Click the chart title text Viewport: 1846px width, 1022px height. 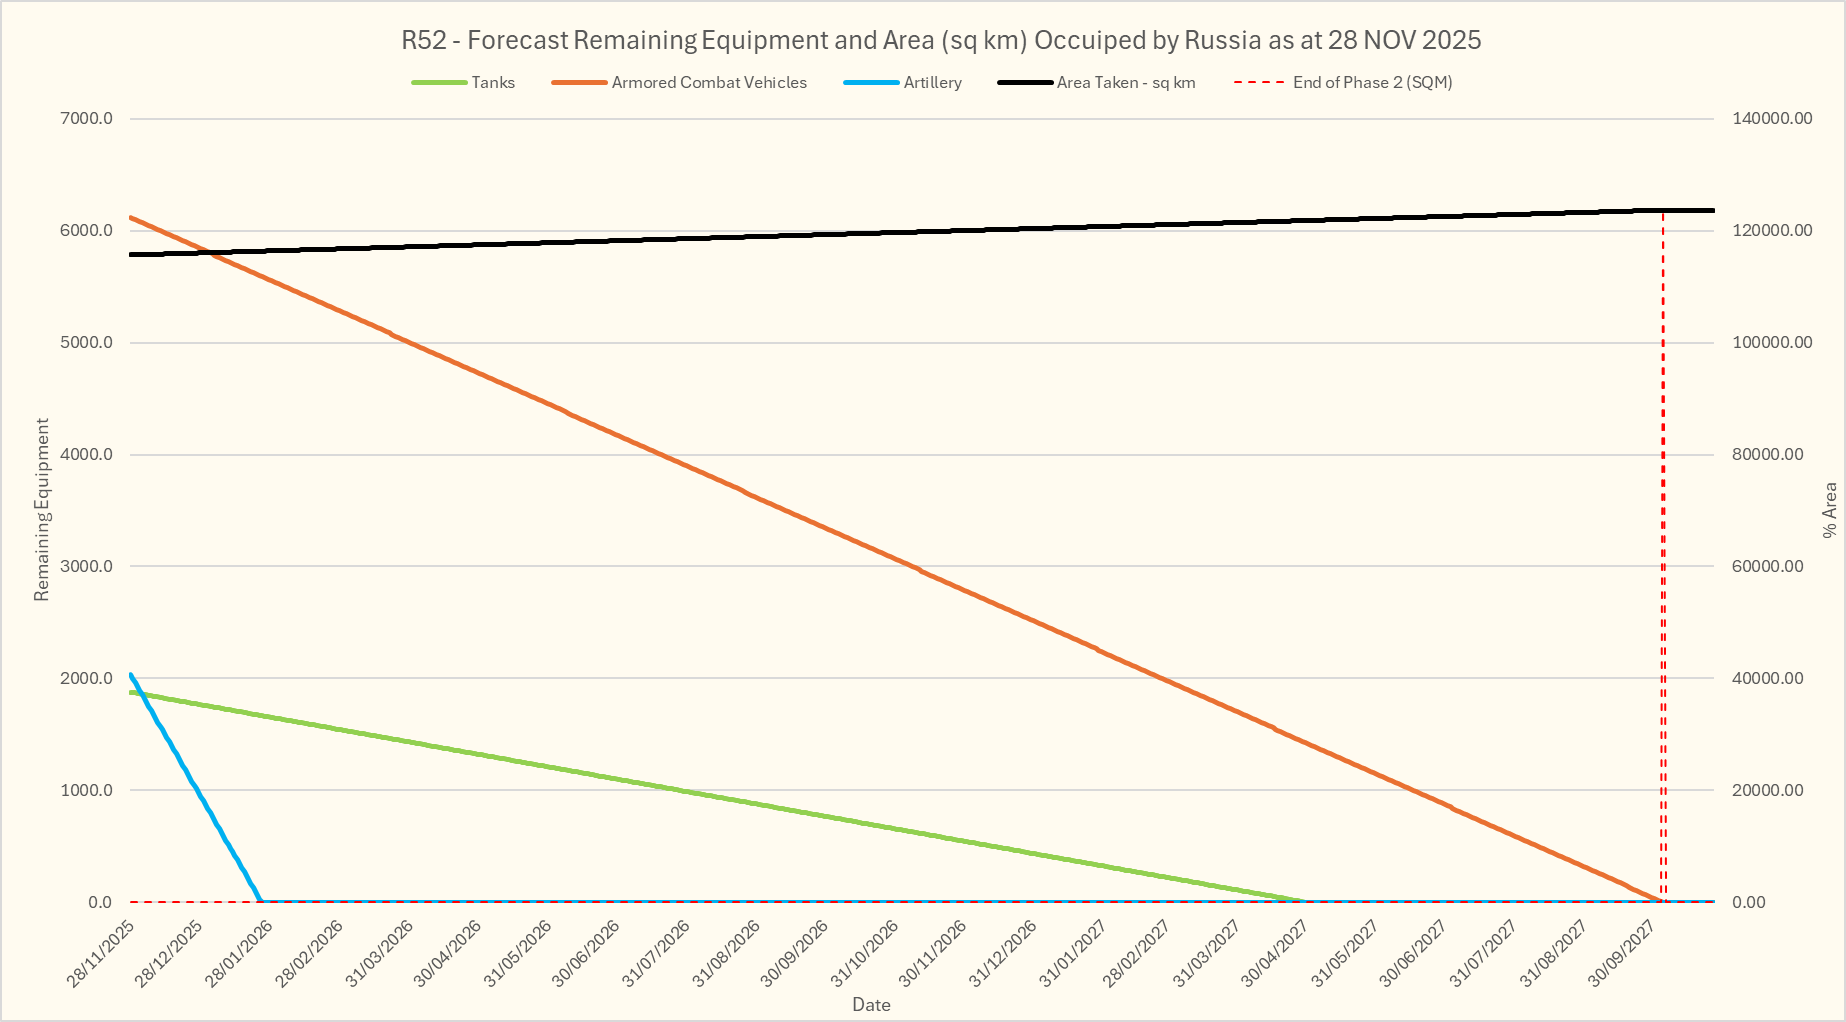point(940,40)
